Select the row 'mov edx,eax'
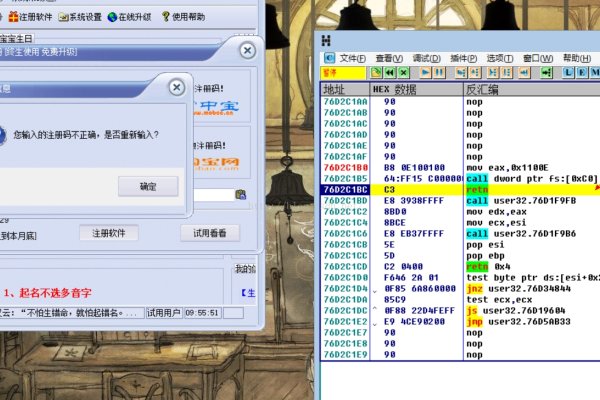600x400 pixels. tap(460, 212)
